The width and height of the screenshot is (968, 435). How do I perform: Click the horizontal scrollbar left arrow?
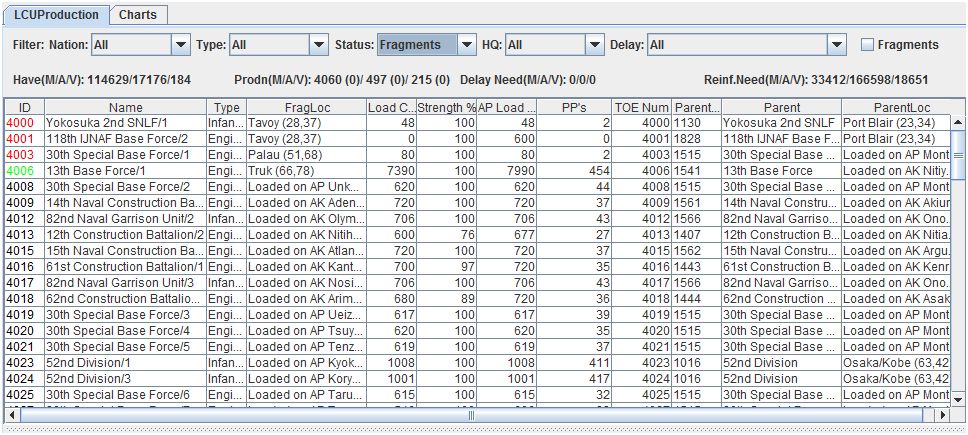click(12, 415)
